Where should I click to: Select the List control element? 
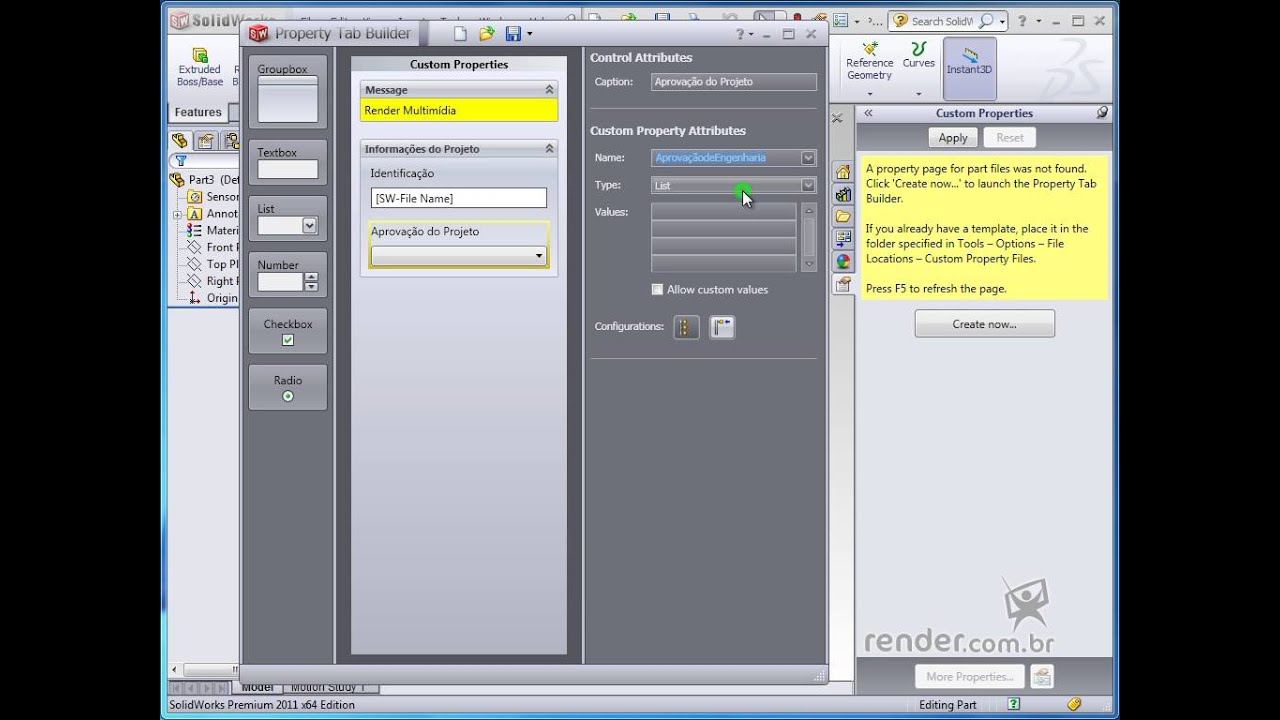(x=288, y=219)
